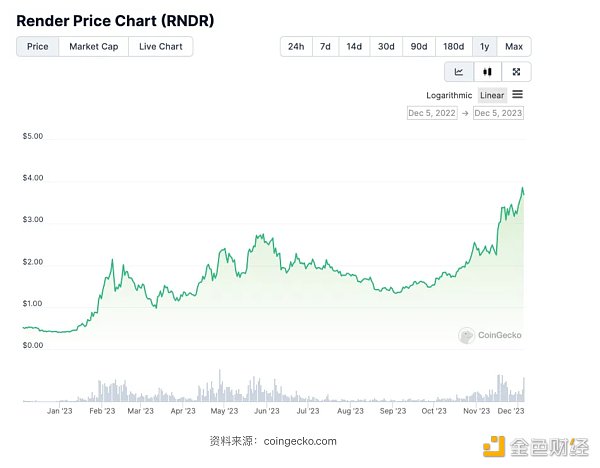
Task: Show the 24h price range
Action: pos(296,47)
